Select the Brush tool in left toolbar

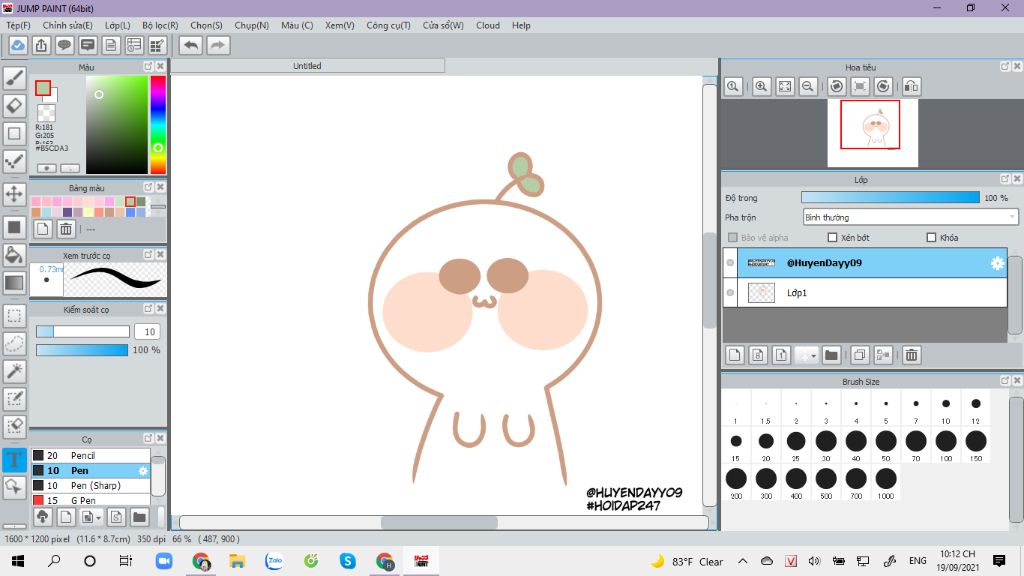[14, 78]
